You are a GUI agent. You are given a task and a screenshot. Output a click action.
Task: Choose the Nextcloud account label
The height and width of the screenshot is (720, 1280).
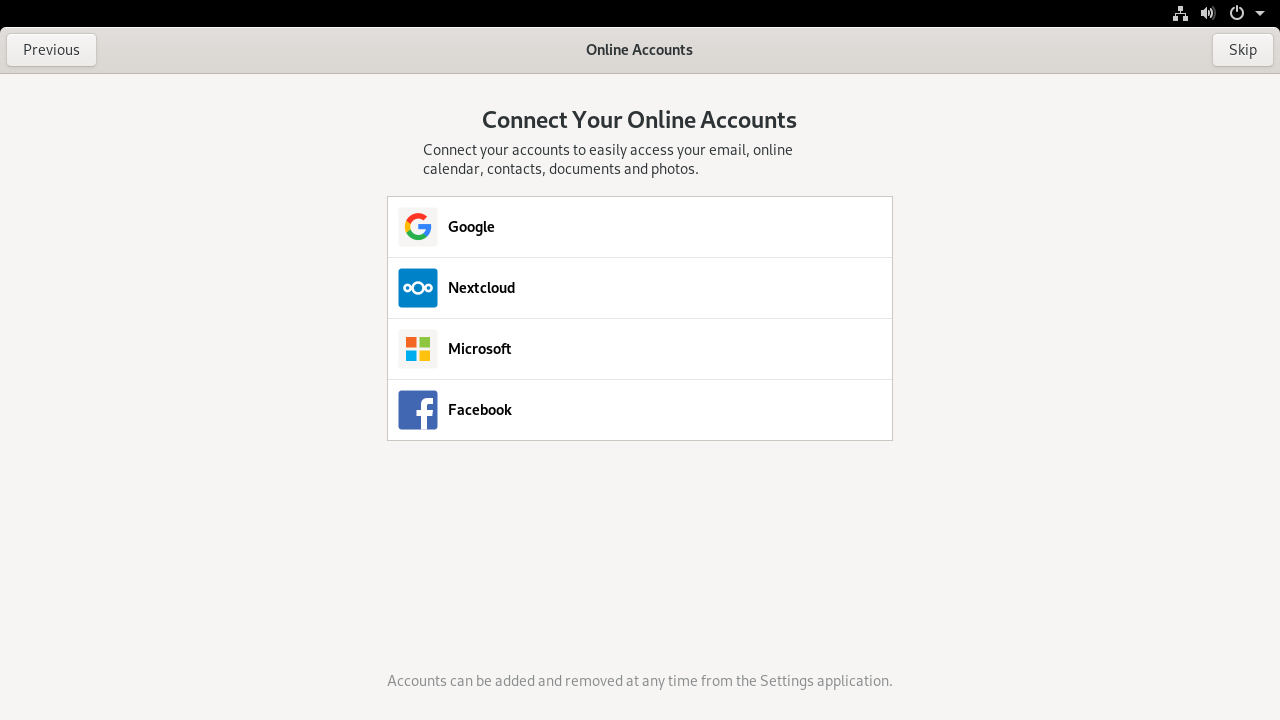click(x=481, y=288)
